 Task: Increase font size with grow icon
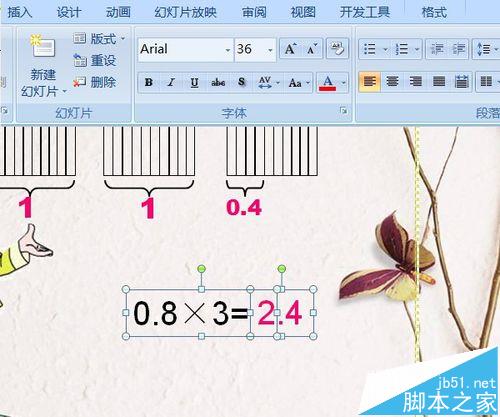290,49
